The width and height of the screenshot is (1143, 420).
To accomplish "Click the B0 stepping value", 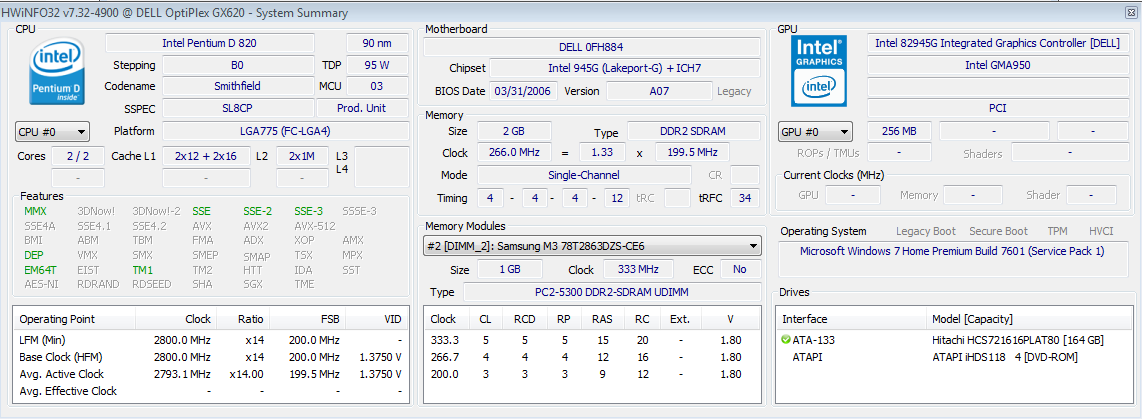I will click(237, 65).
